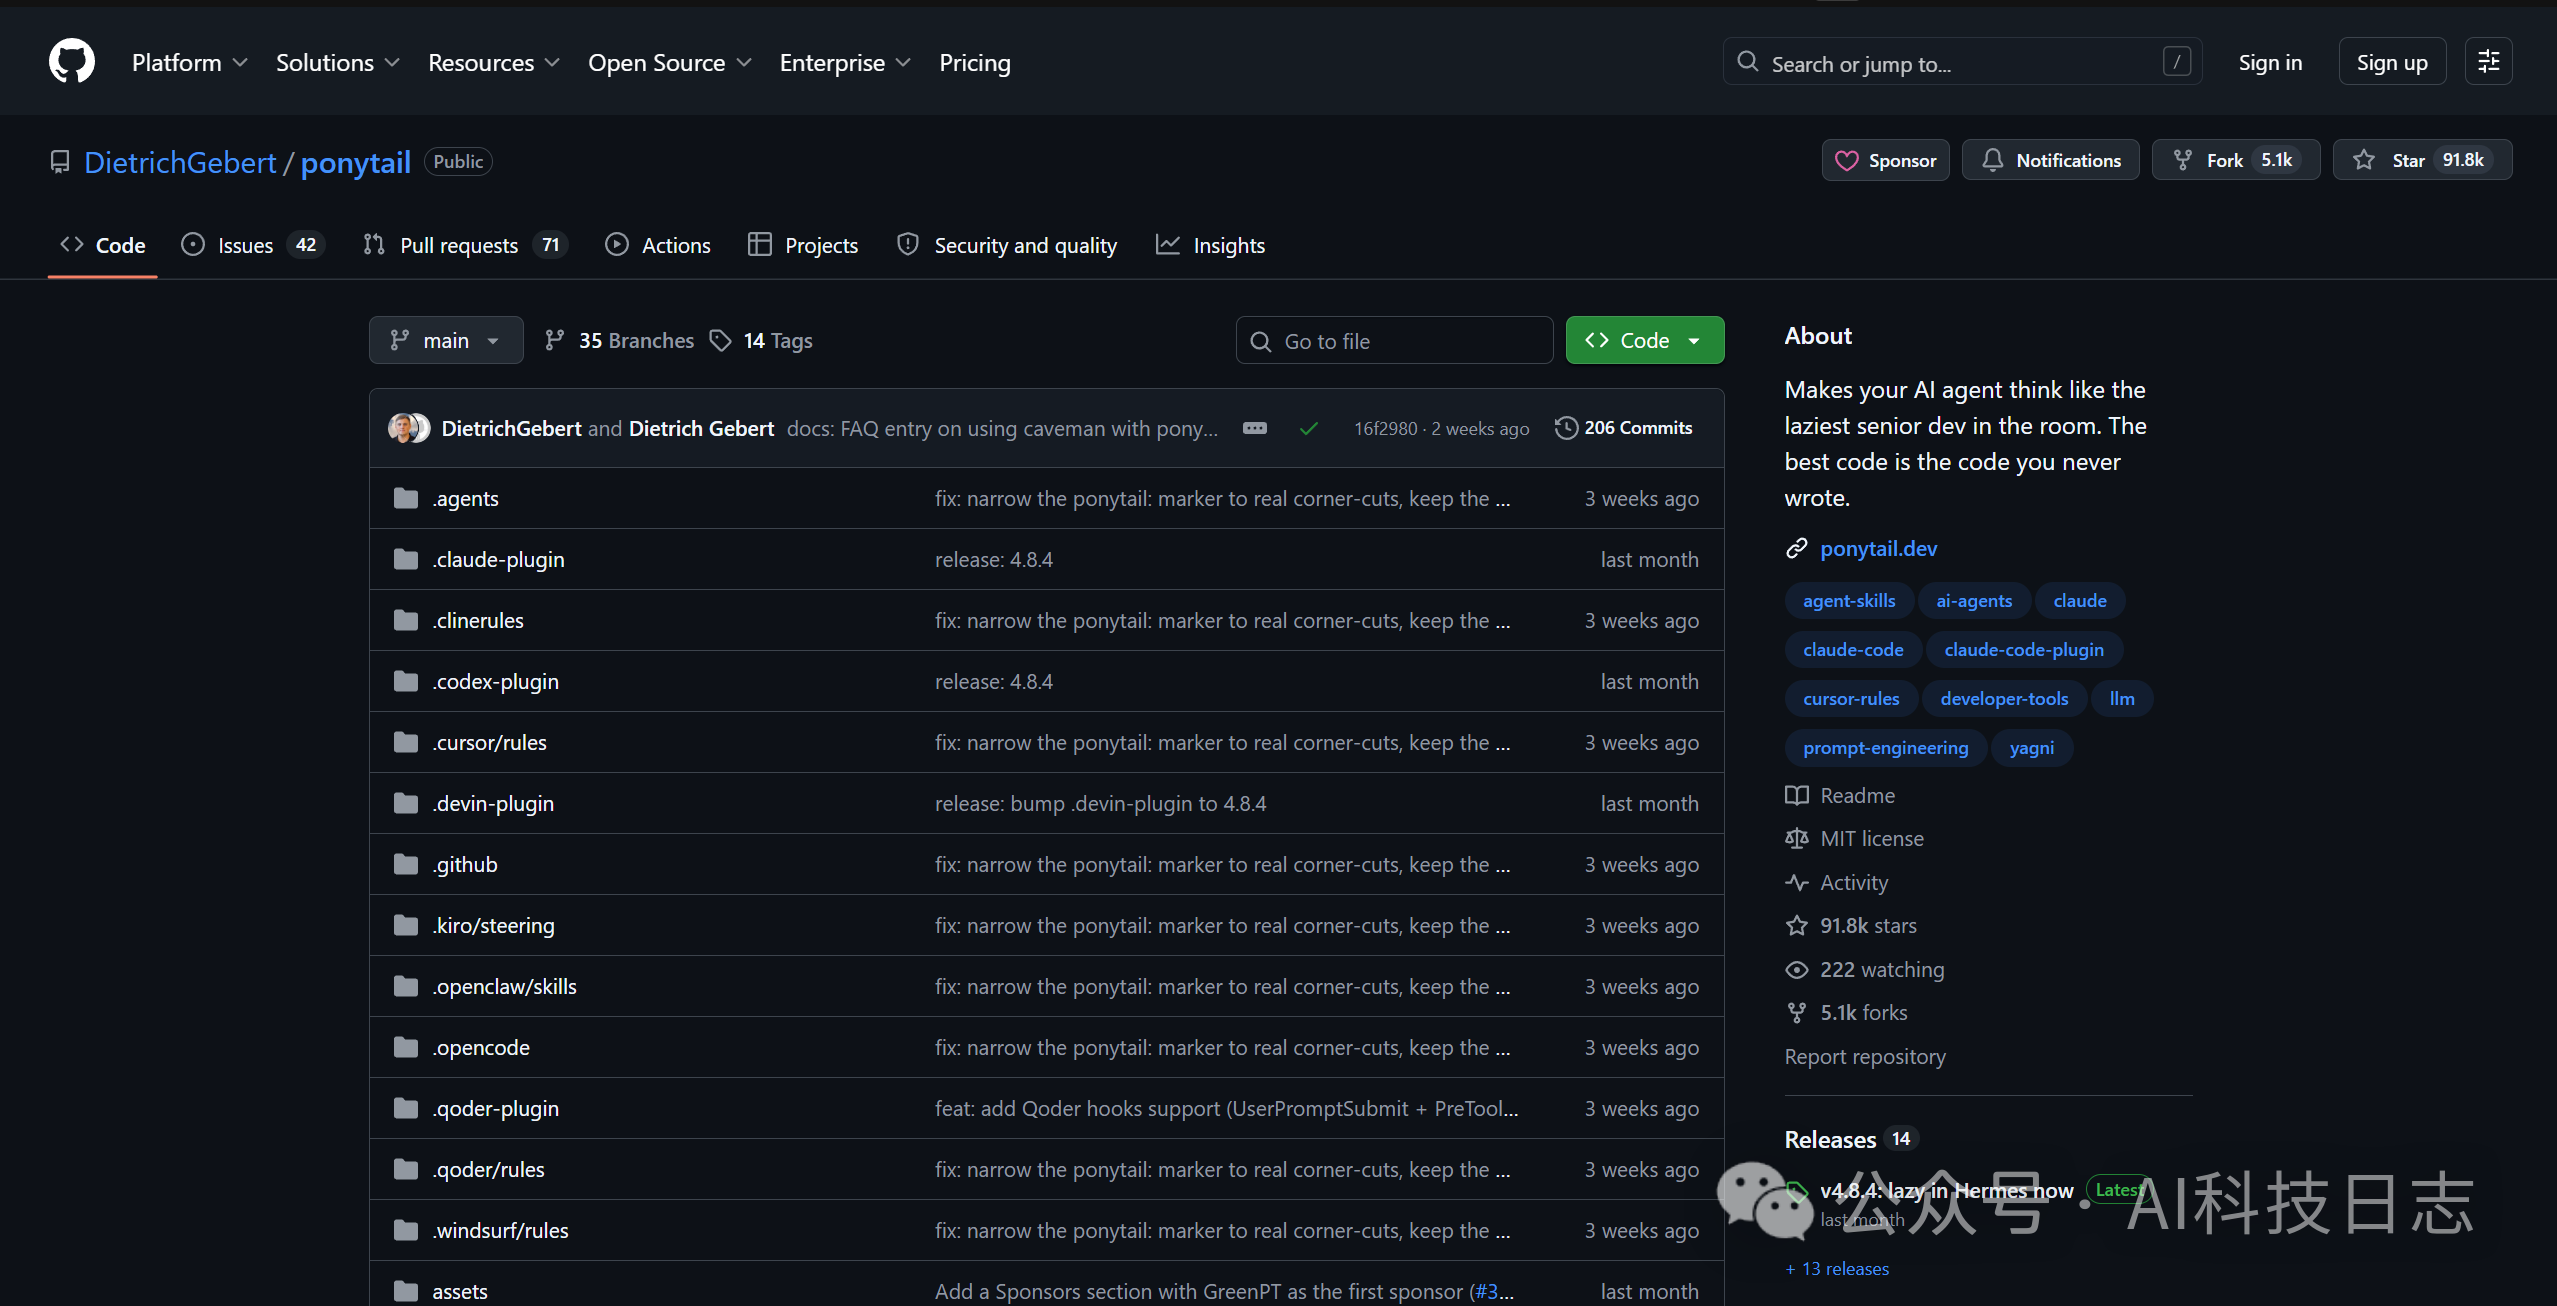Click the star icon beside 91.8k stars
This screenshot has height=1306, width=2557.
coord(1796,925)
